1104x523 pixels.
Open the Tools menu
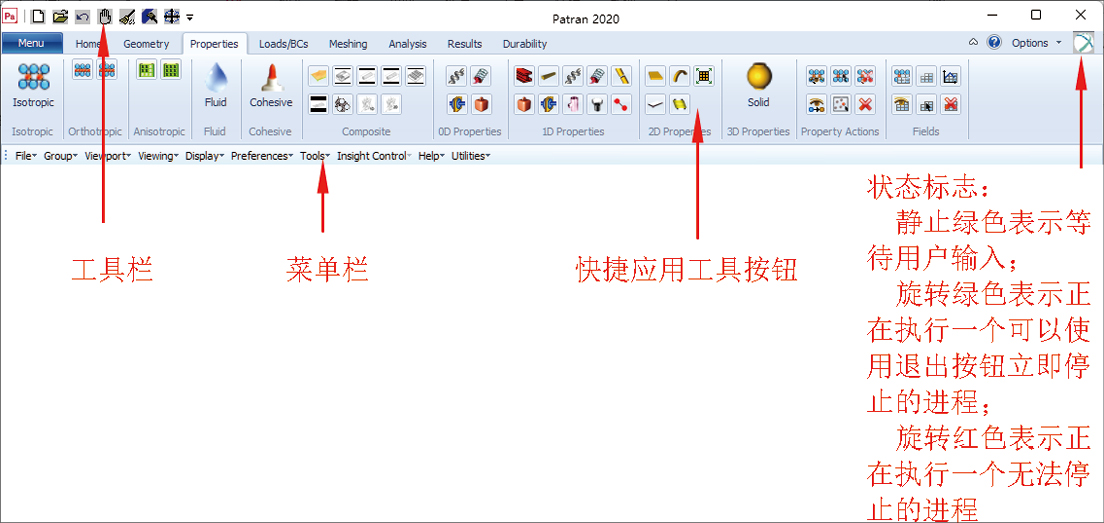click(x=314, y=156)
